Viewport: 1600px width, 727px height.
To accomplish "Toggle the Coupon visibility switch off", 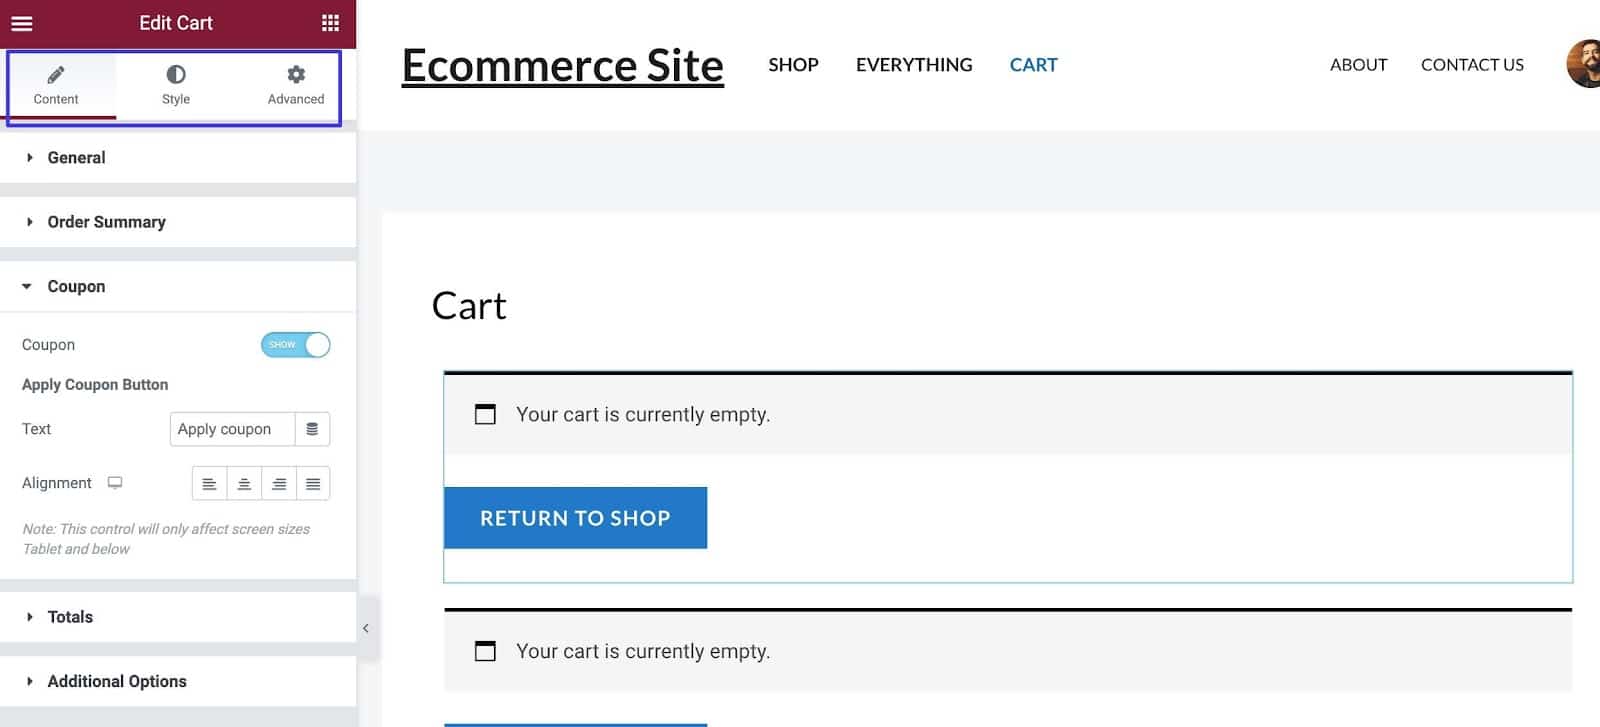I will (x=295, y=344).
